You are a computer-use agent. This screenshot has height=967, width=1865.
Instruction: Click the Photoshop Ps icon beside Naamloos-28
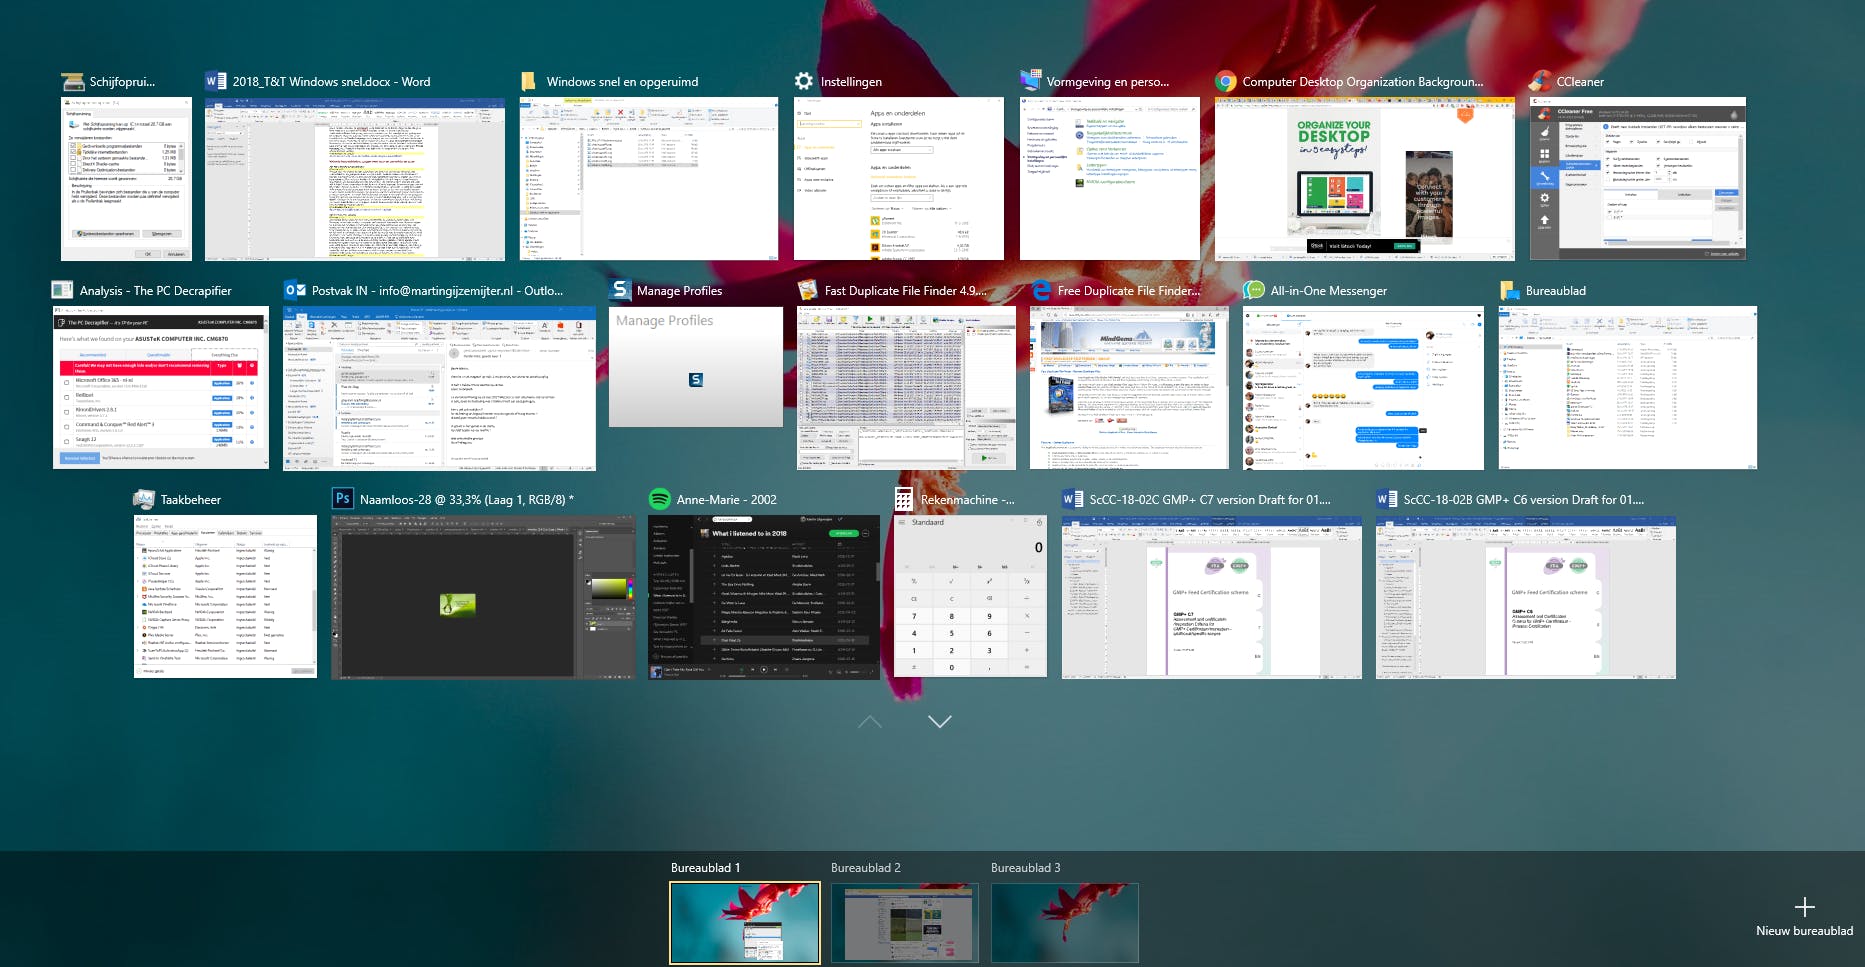pos(343,500)
